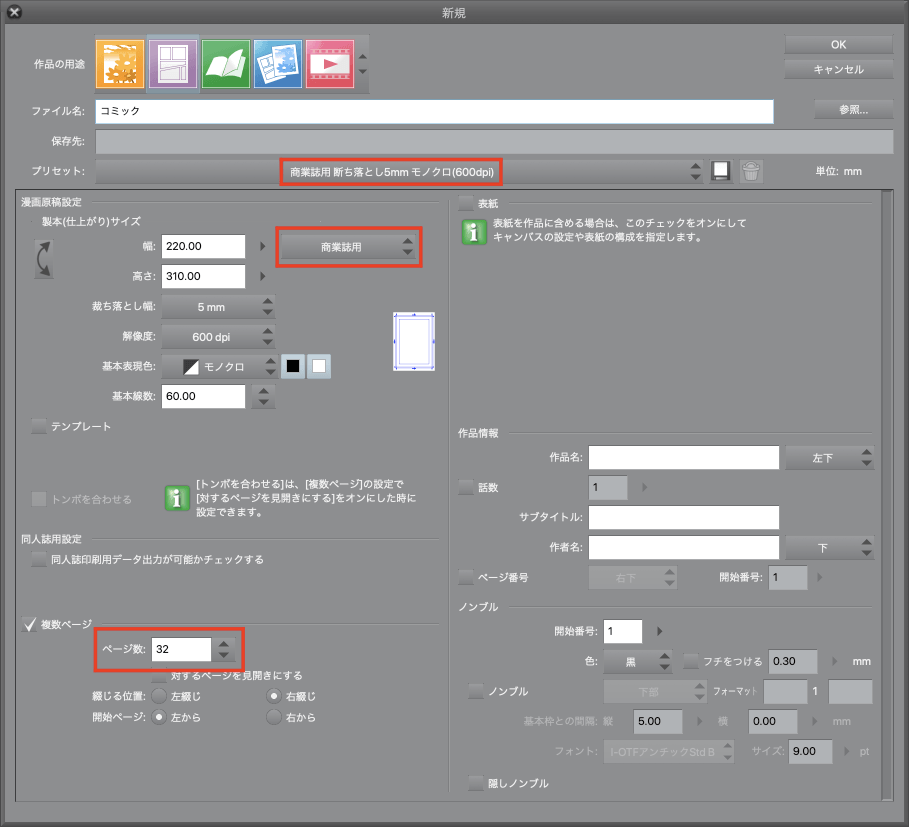Enable 同人誌印刷用データ出力 check checkbox

coord(39,559)
